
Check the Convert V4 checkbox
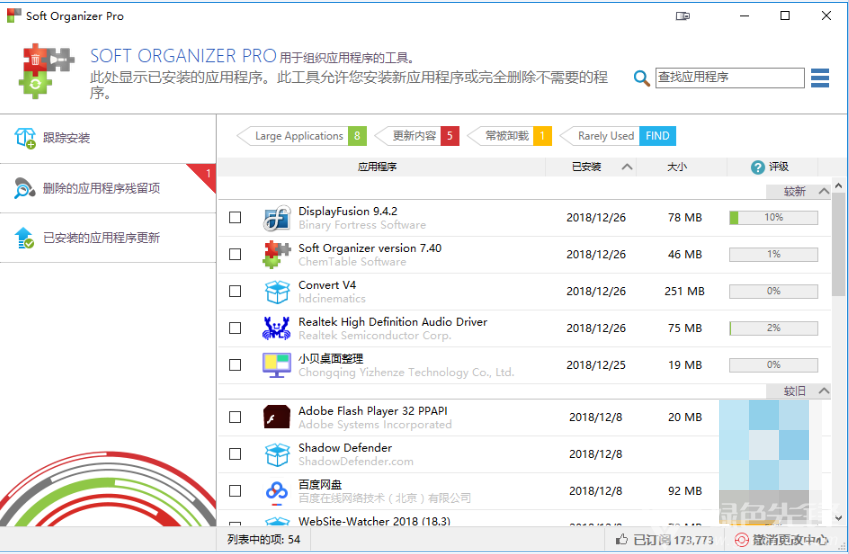coord(235,291)
